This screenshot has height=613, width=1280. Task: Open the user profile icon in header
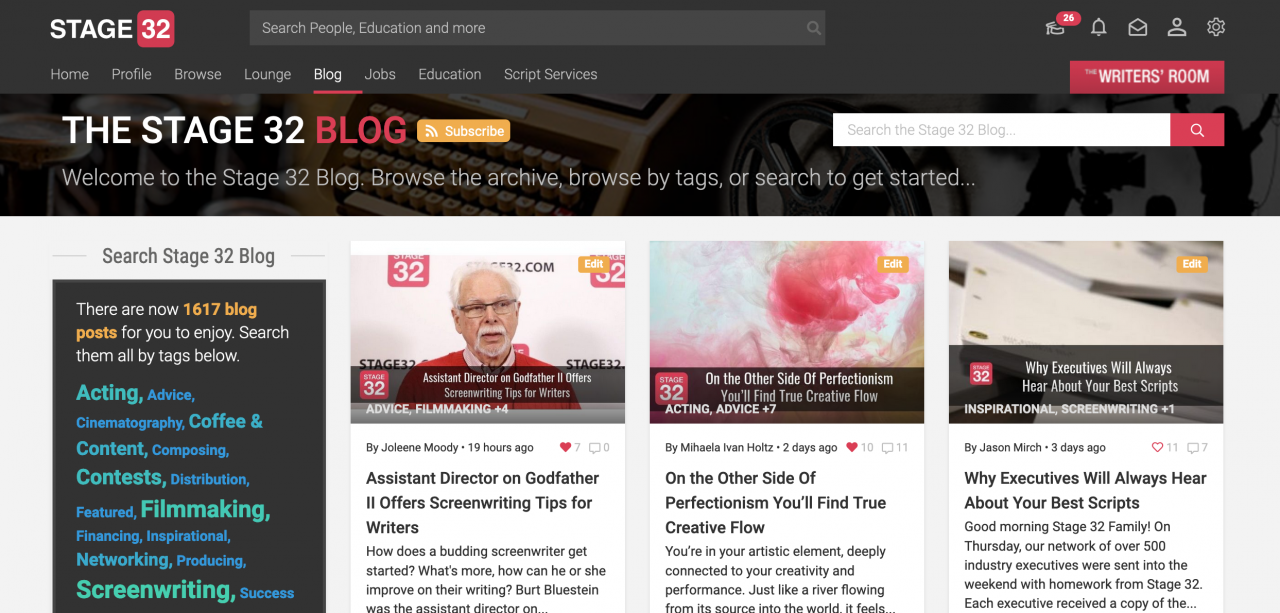click(x=1177, y=28)
